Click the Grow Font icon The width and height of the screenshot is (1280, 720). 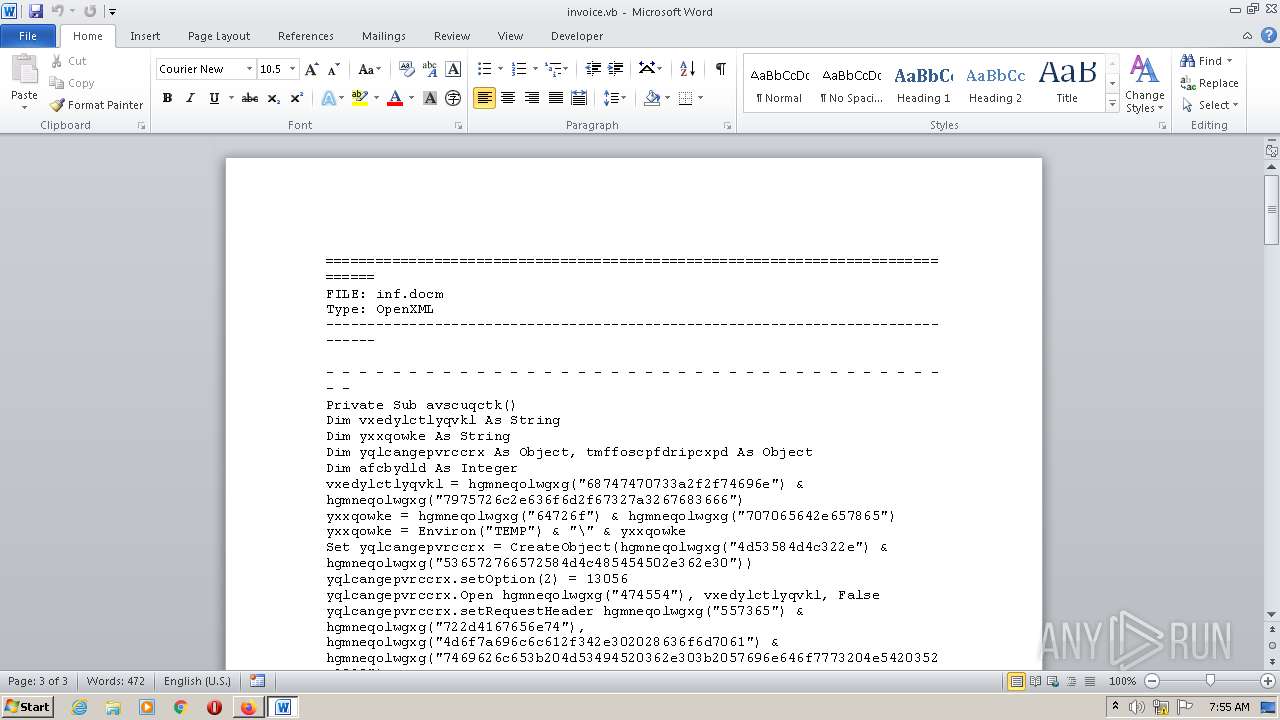[312, 69]
